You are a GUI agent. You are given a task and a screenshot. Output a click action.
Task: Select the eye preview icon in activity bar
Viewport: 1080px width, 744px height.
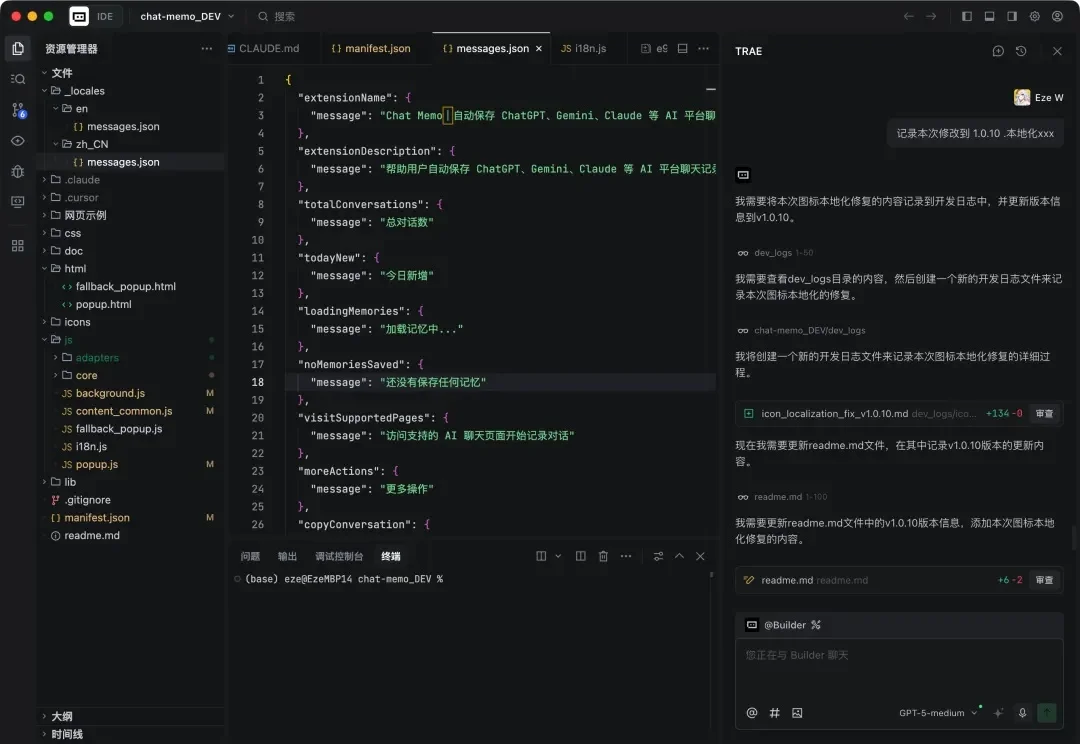[16, 139]
